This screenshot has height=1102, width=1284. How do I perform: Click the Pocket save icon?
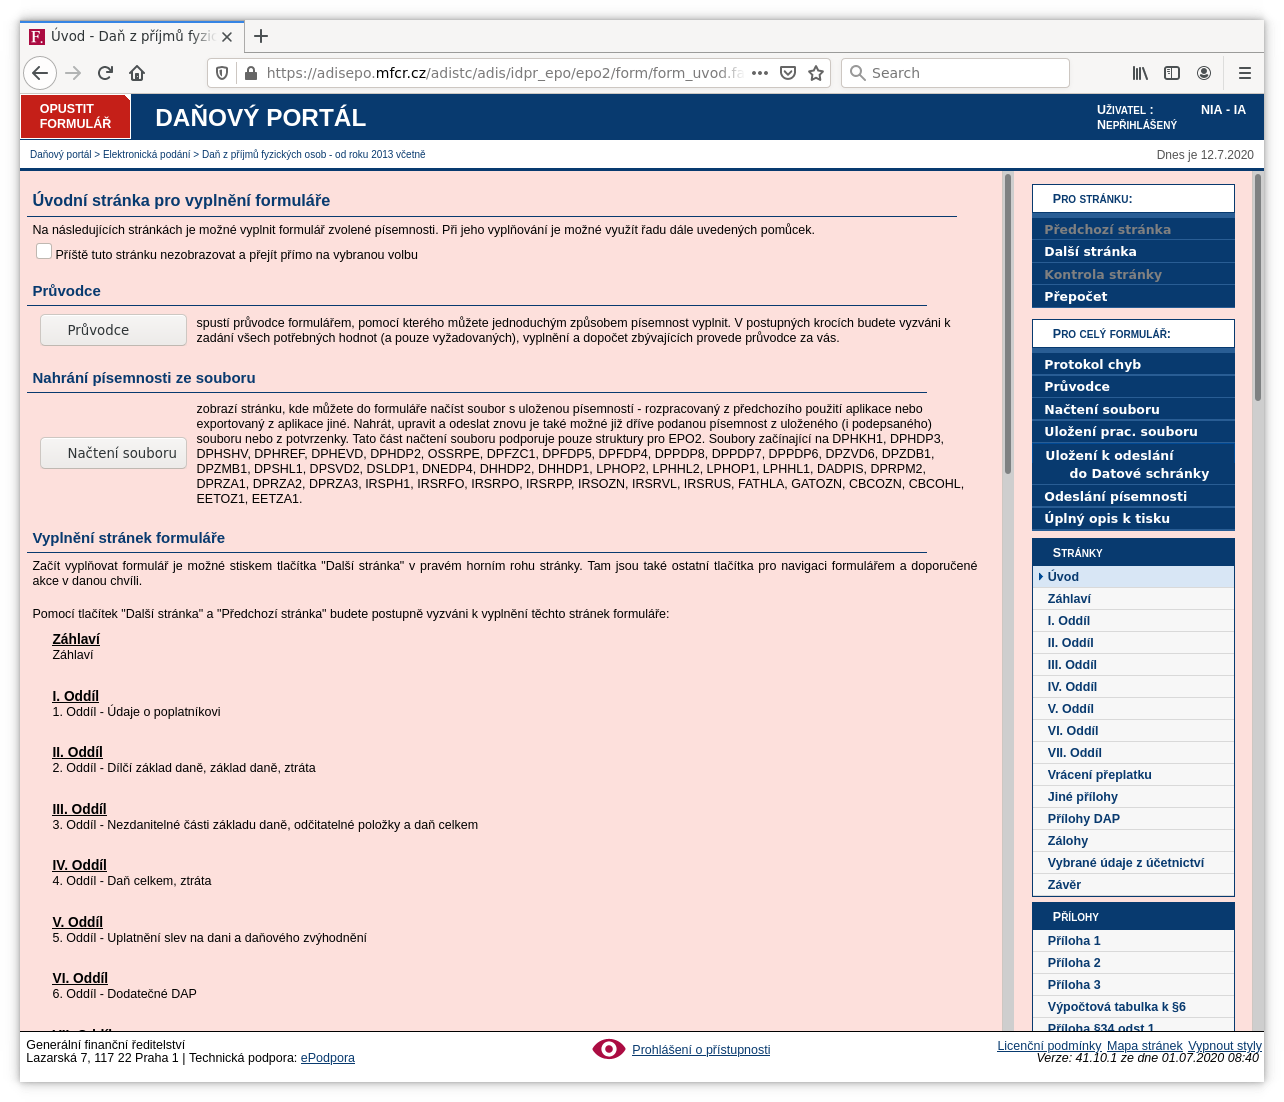[788, 73]
